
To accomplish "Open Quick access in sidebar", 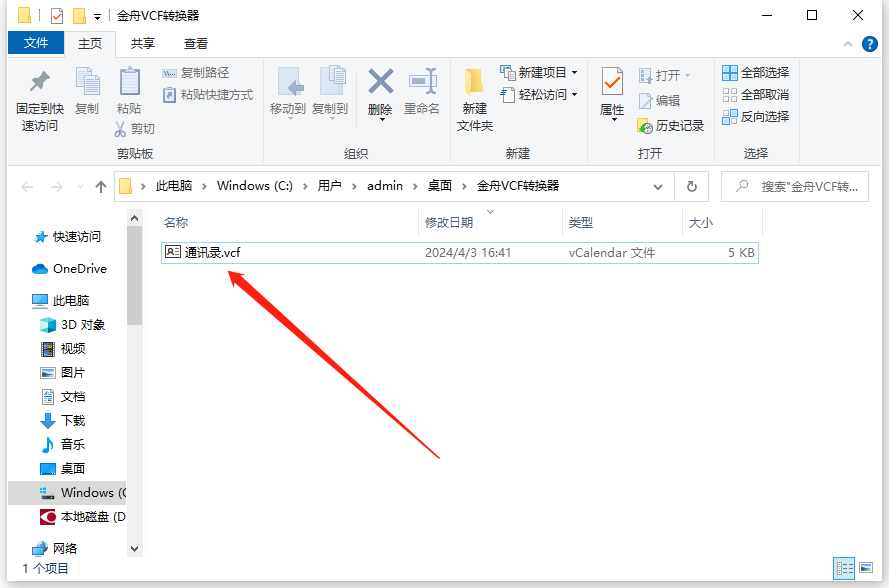I will (68, 236).
